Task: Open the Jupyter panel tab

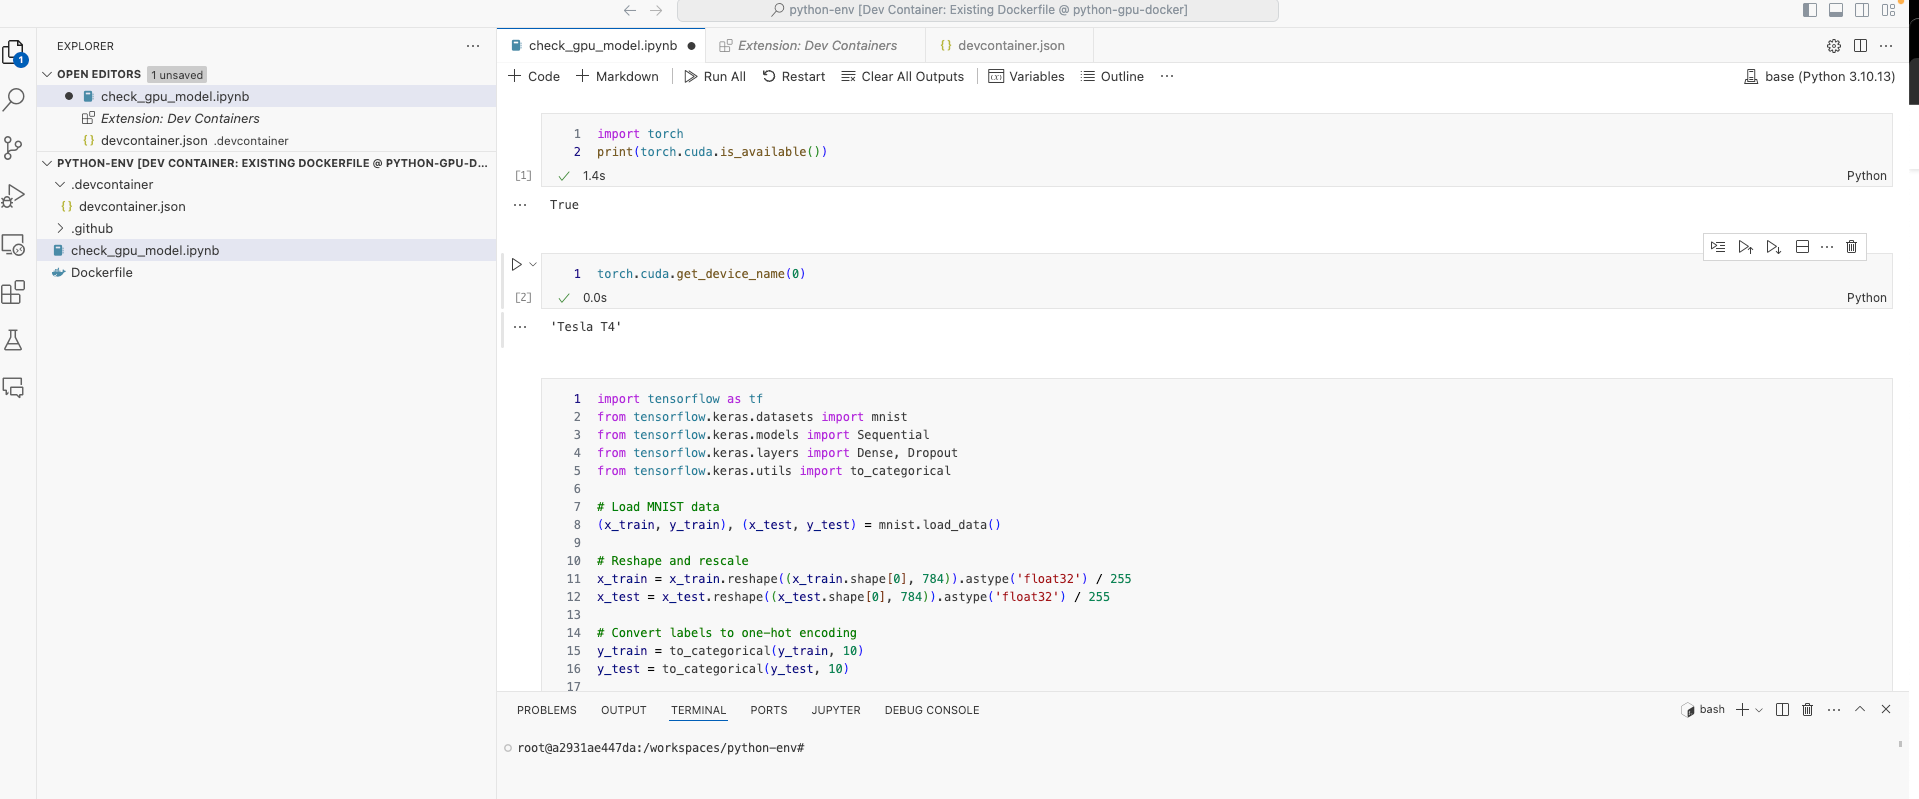Action: [x=836, y=710]
